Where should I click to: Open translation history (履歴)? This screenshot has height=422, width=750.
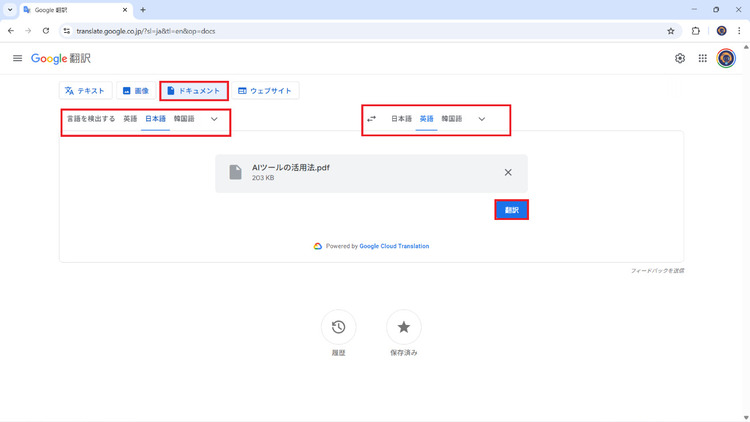coord(339,327)
